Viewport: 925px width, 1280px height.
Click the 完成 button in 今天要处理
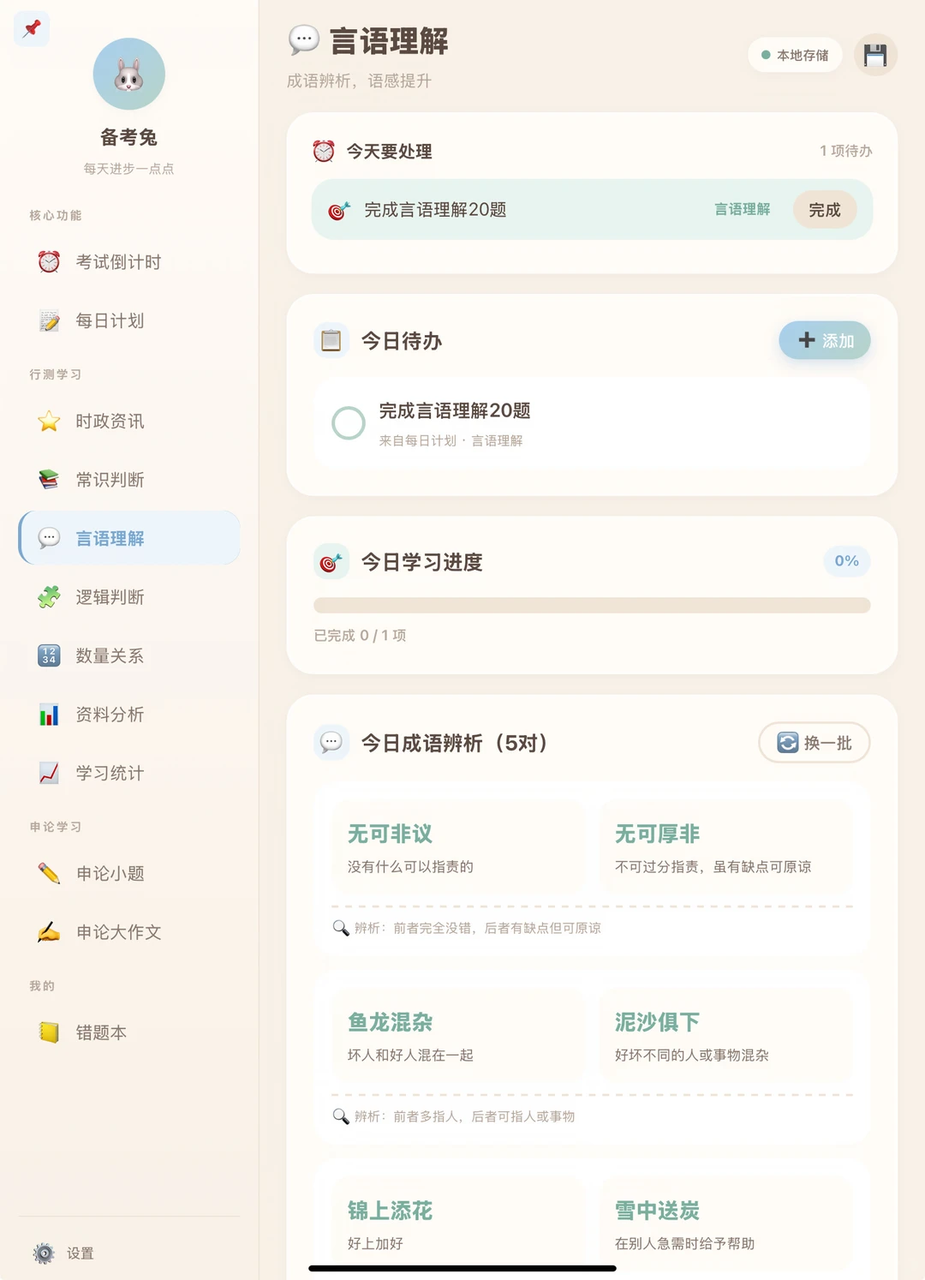[x=825, y=210]
